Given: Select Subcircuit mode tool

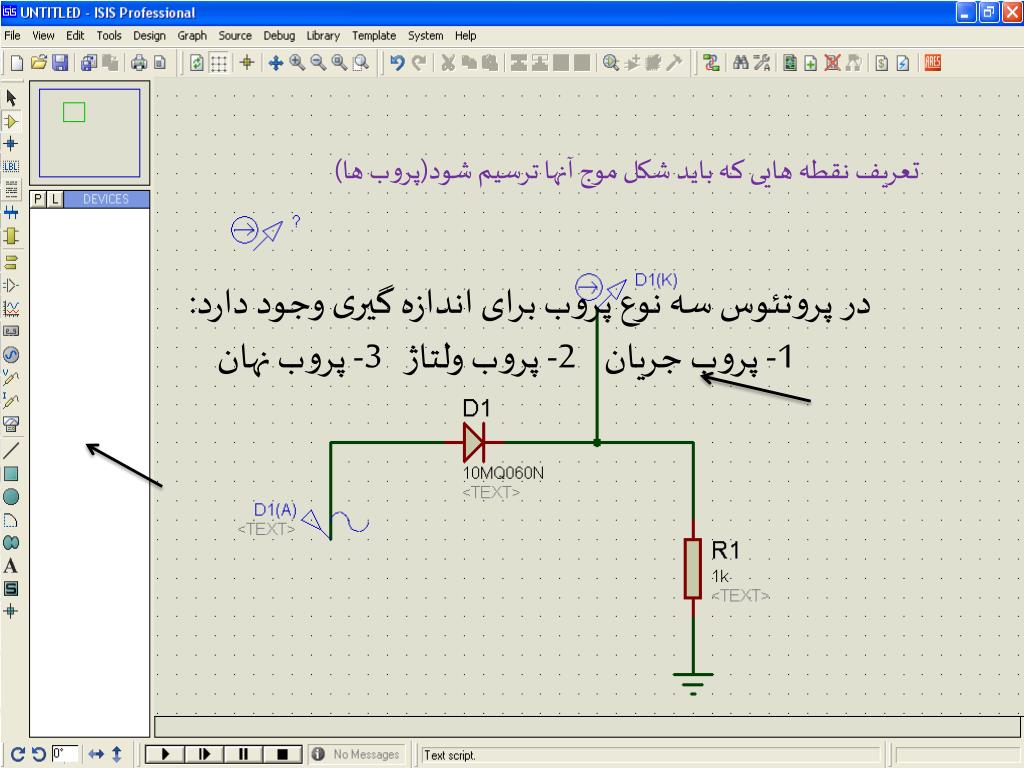Looking at the screenshot, I should [x=11, y=236].
